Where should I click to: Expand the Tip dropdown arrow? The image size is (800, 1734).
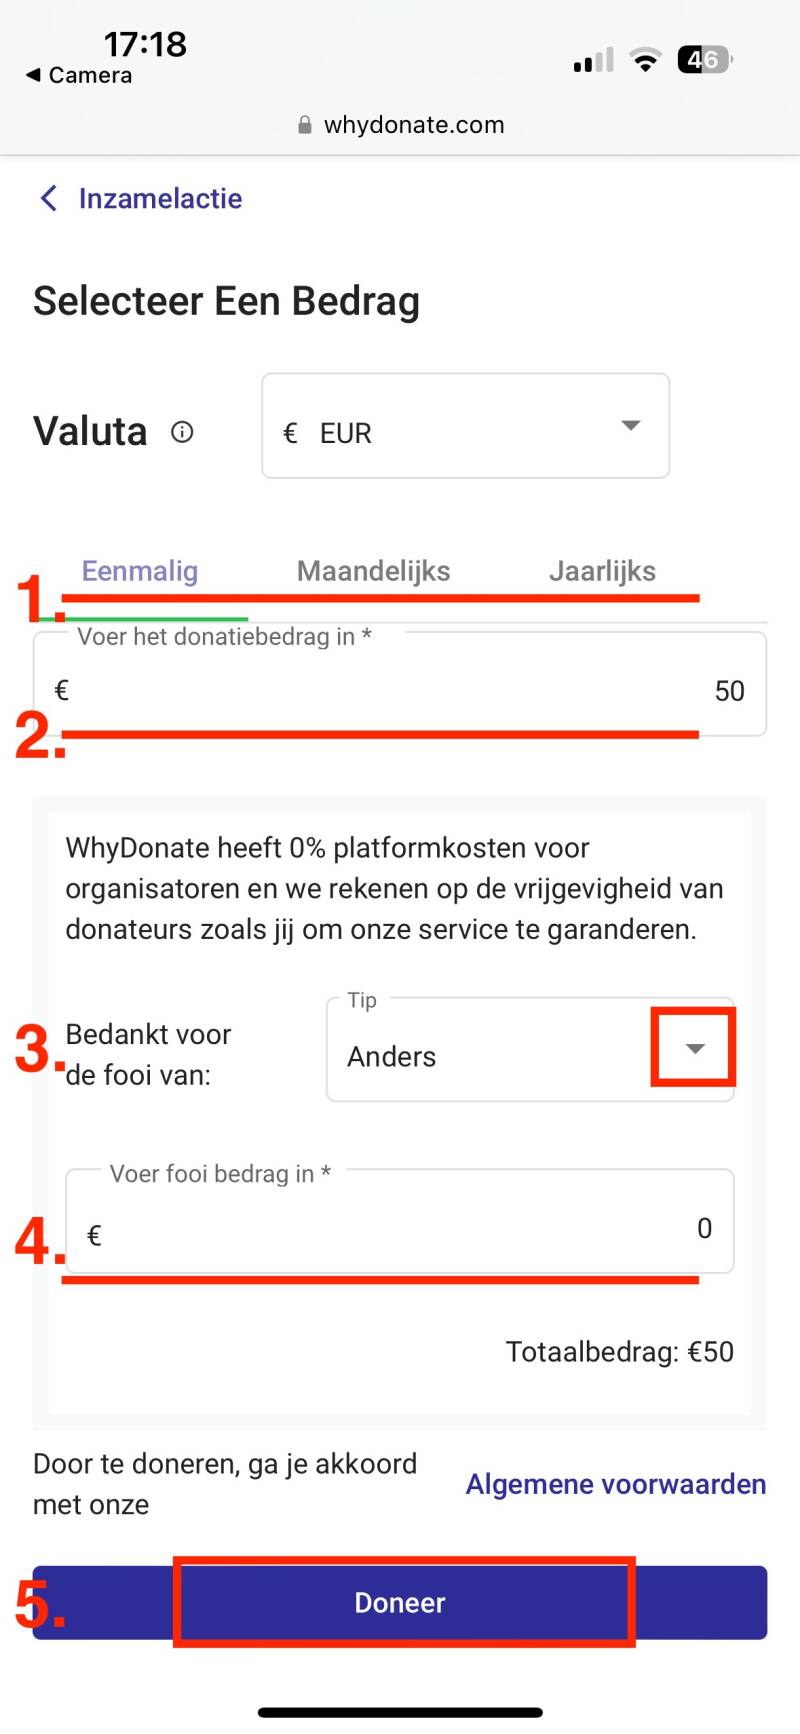point(694,1048)
